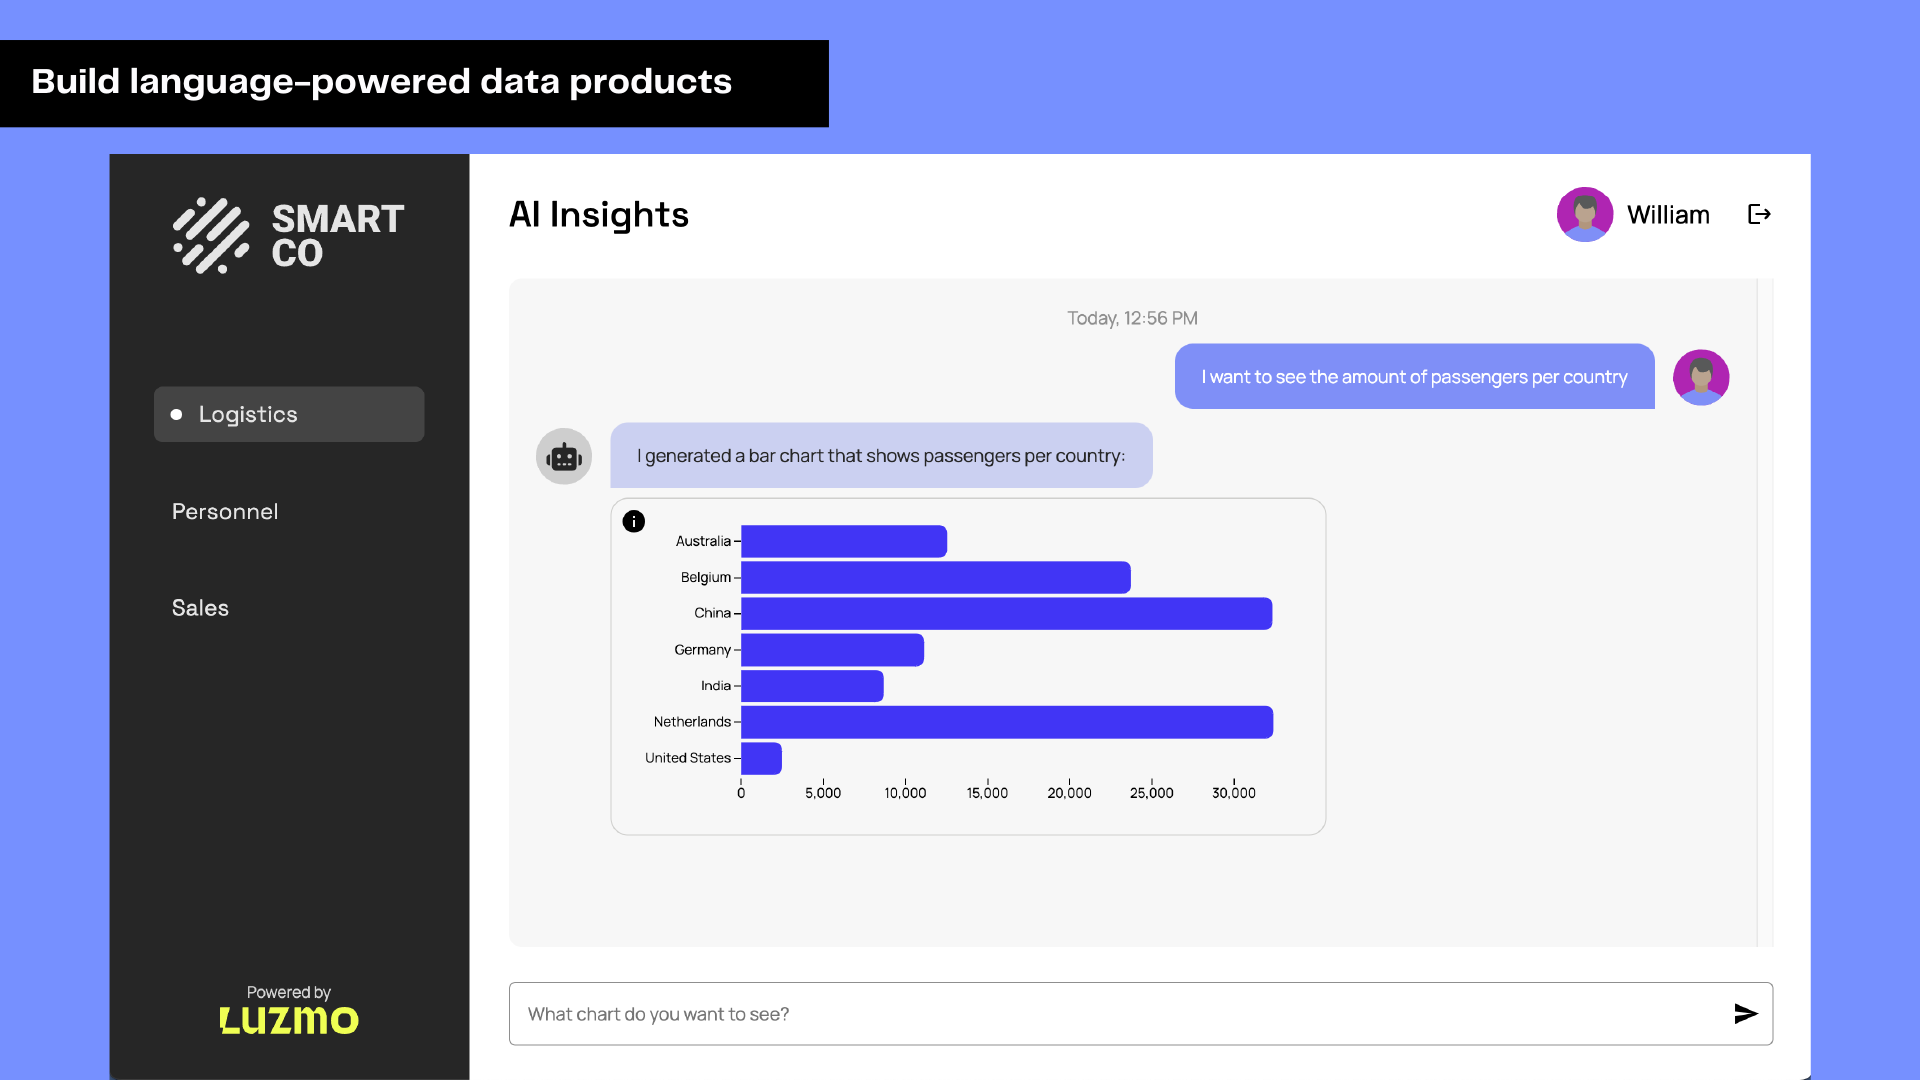Click the United States bar
This screenshot has height=1080, width=1920.
[761, 759]
